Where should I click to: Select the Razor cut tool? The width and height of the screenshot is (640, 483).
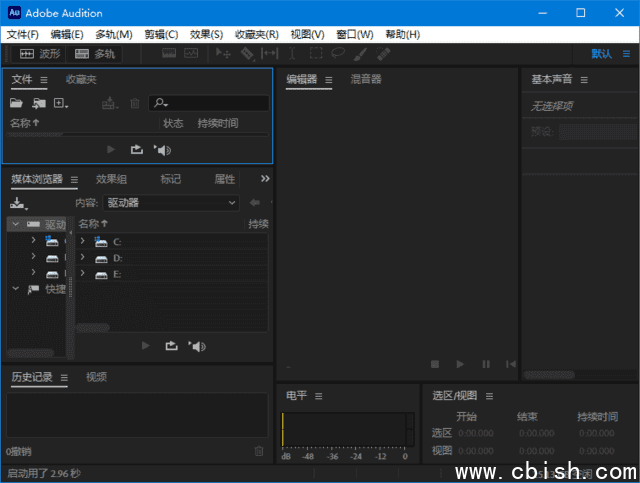247,53
